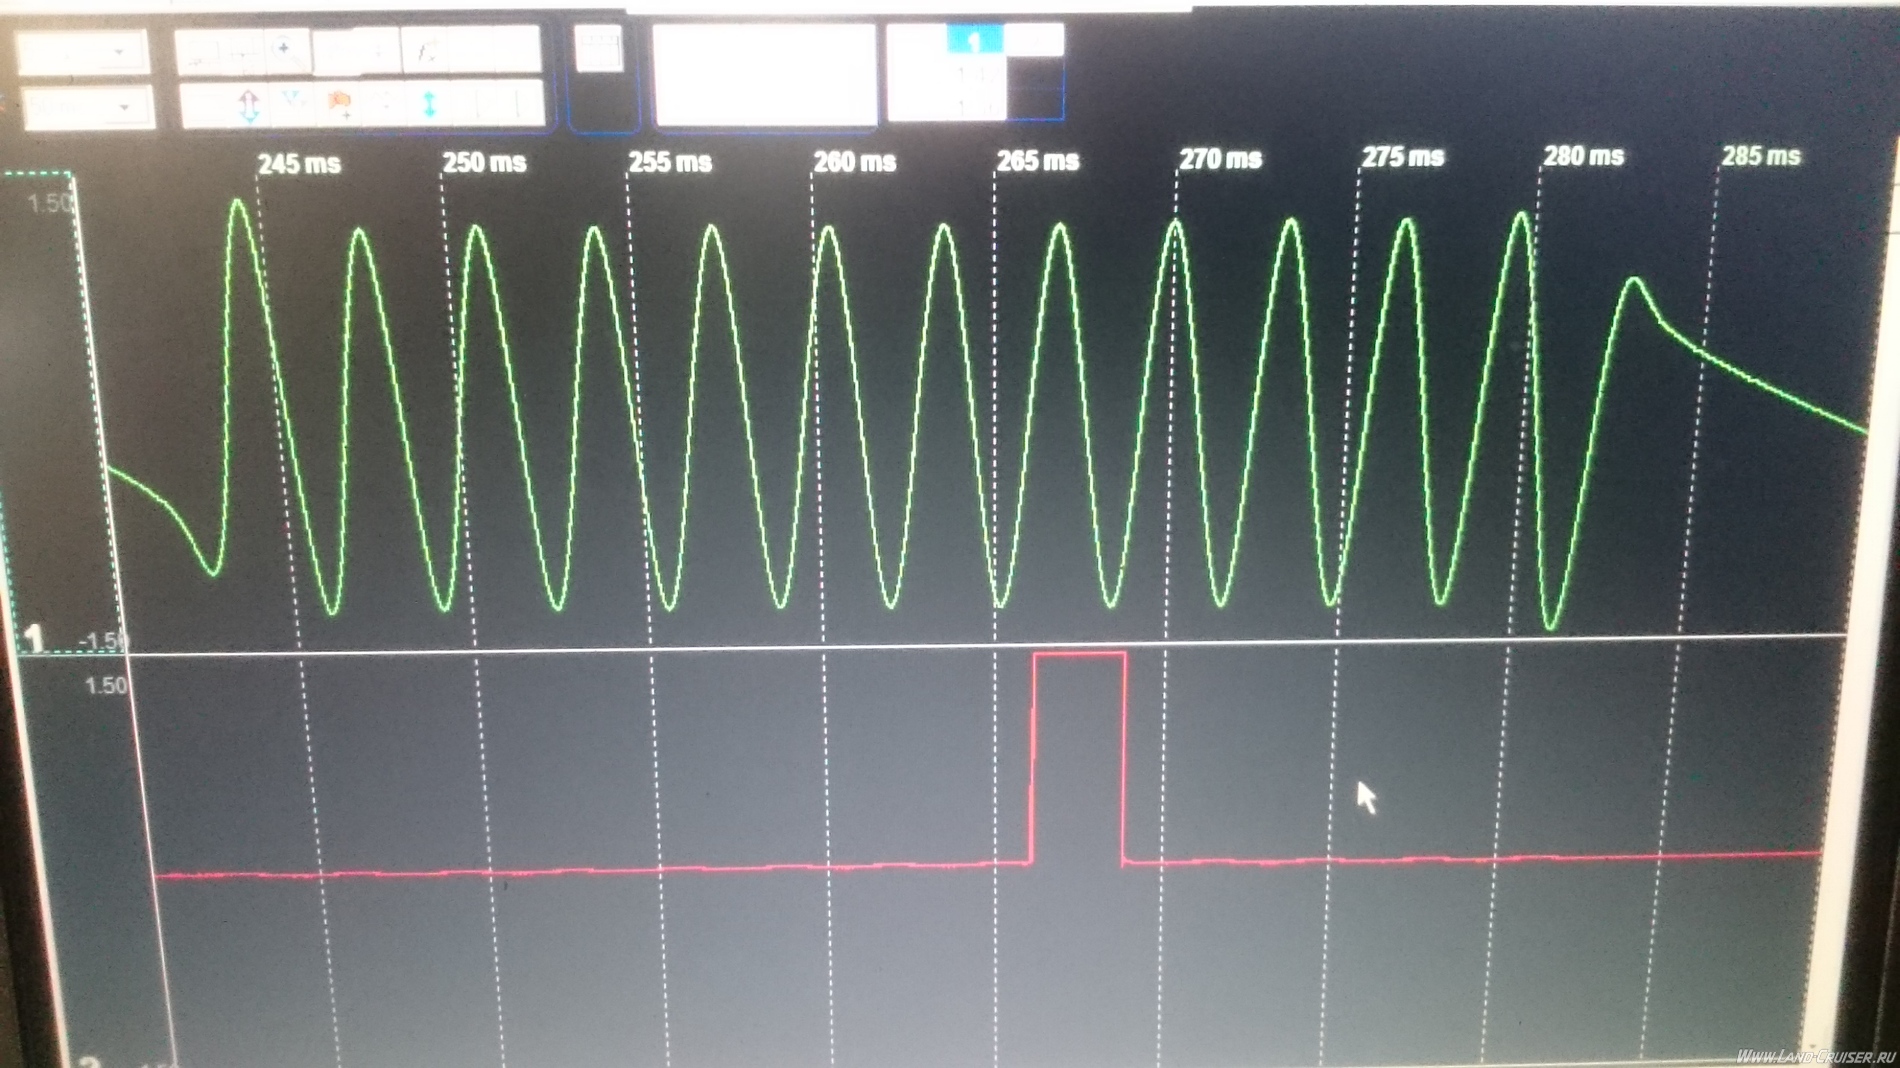Click the top of the red square pulse
Image resolution: width=1900 pixels, height=1068 pixels.
1079,654
